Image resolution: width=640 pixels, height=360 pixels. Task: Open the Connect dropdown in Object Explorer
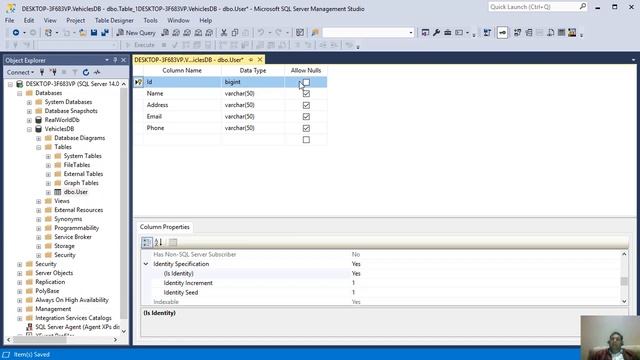click(x=20, y=72)
